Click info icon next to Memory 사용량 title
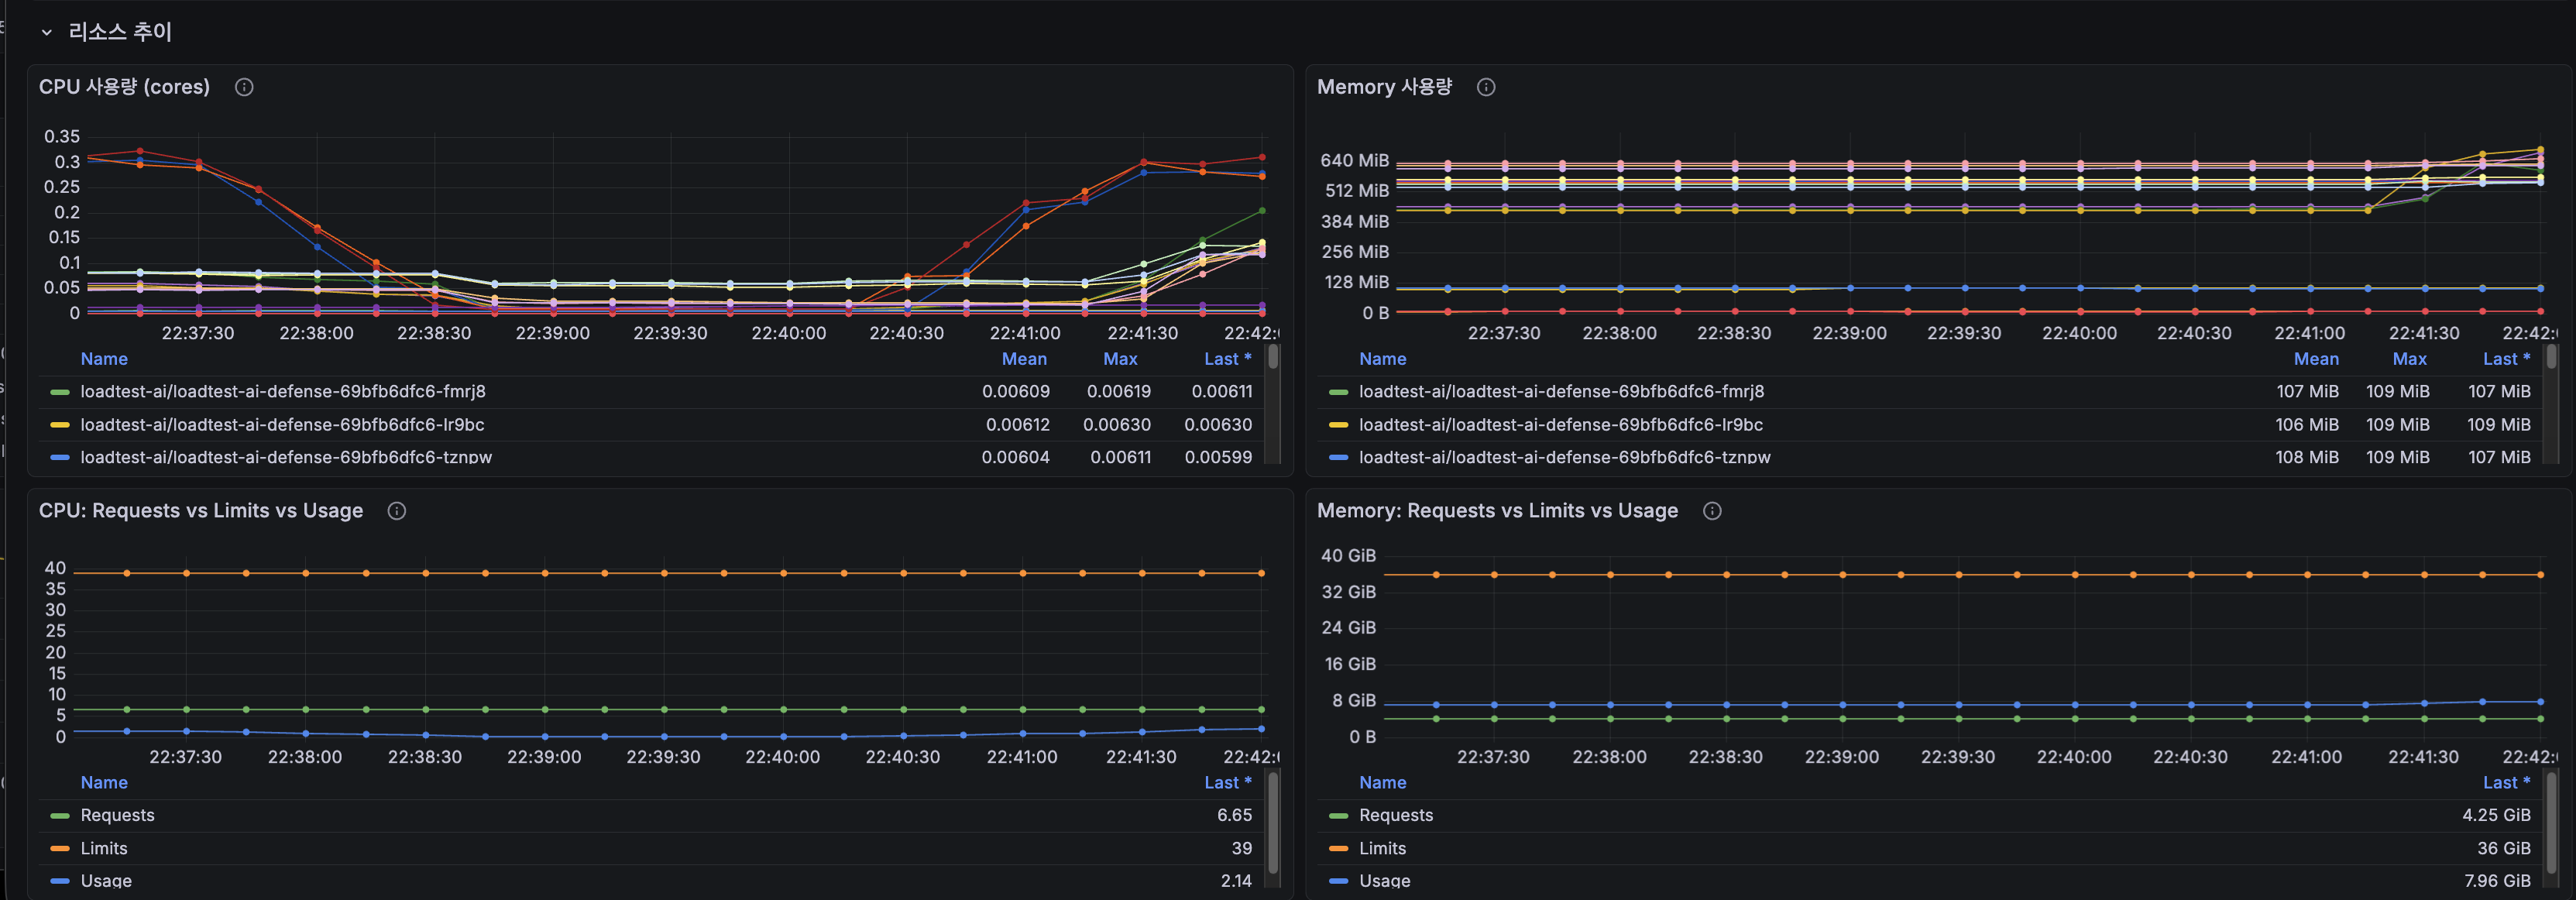Image resolution: width=2576 pixels, height=900 pixels. 1486,87
